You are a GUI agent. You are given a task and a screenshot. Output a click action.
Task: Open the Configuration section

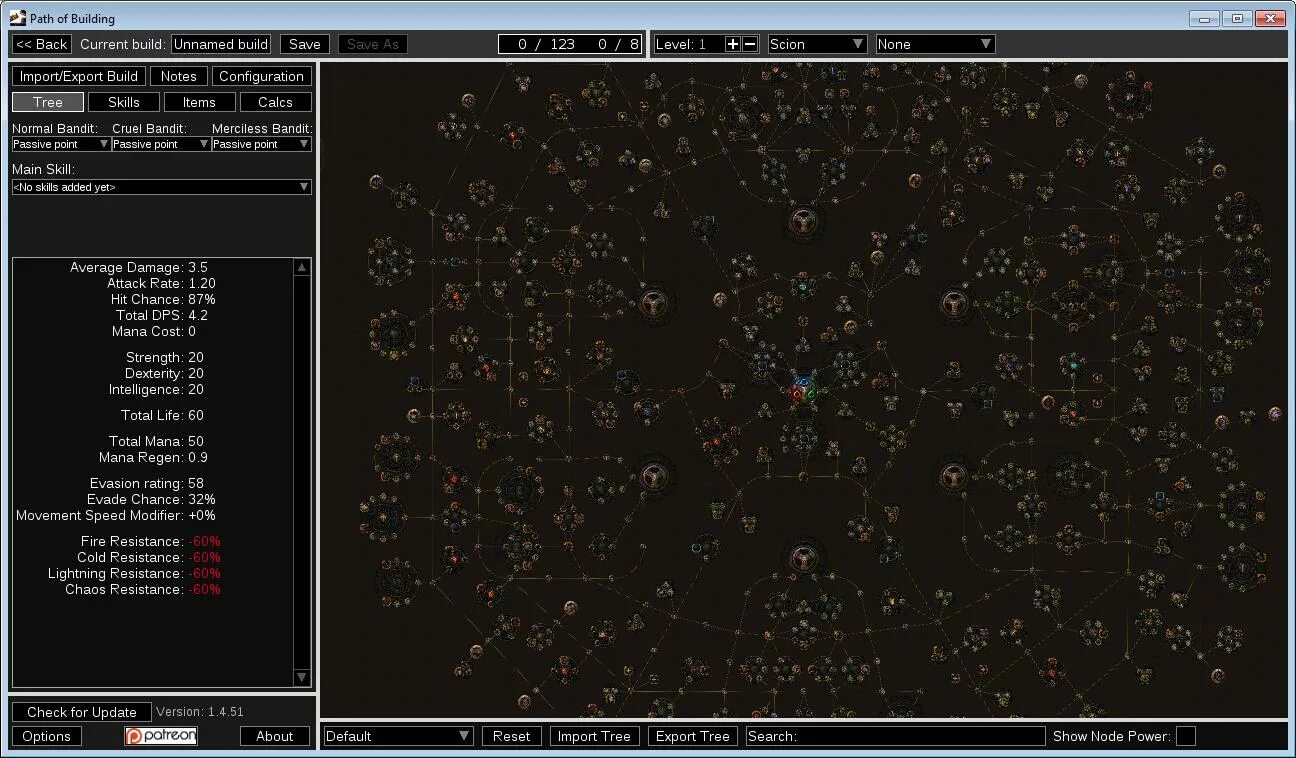(261, 76)
